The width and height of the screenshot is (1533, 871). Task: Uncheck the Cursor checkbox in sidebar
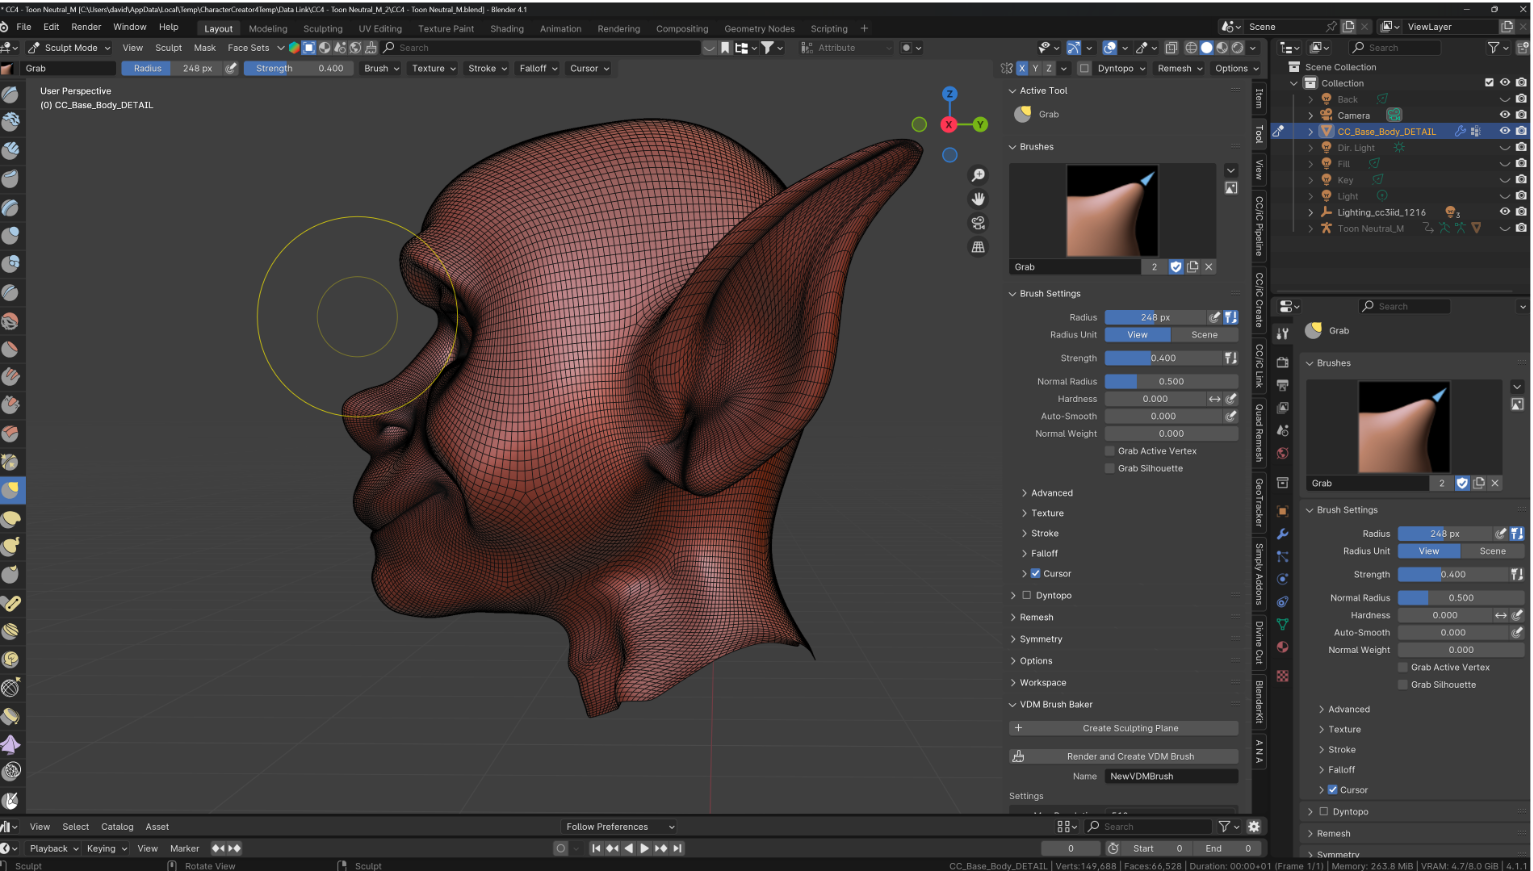click(x=1036, y=574)
